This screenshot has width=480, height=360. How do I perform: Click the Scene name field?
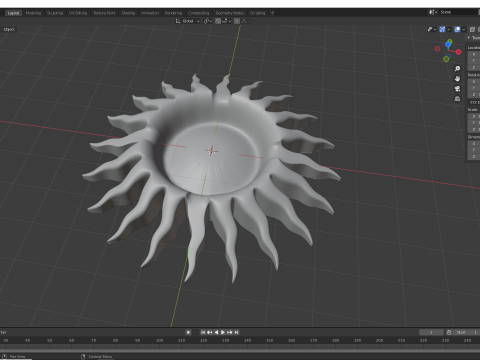(x=458, y=12)
